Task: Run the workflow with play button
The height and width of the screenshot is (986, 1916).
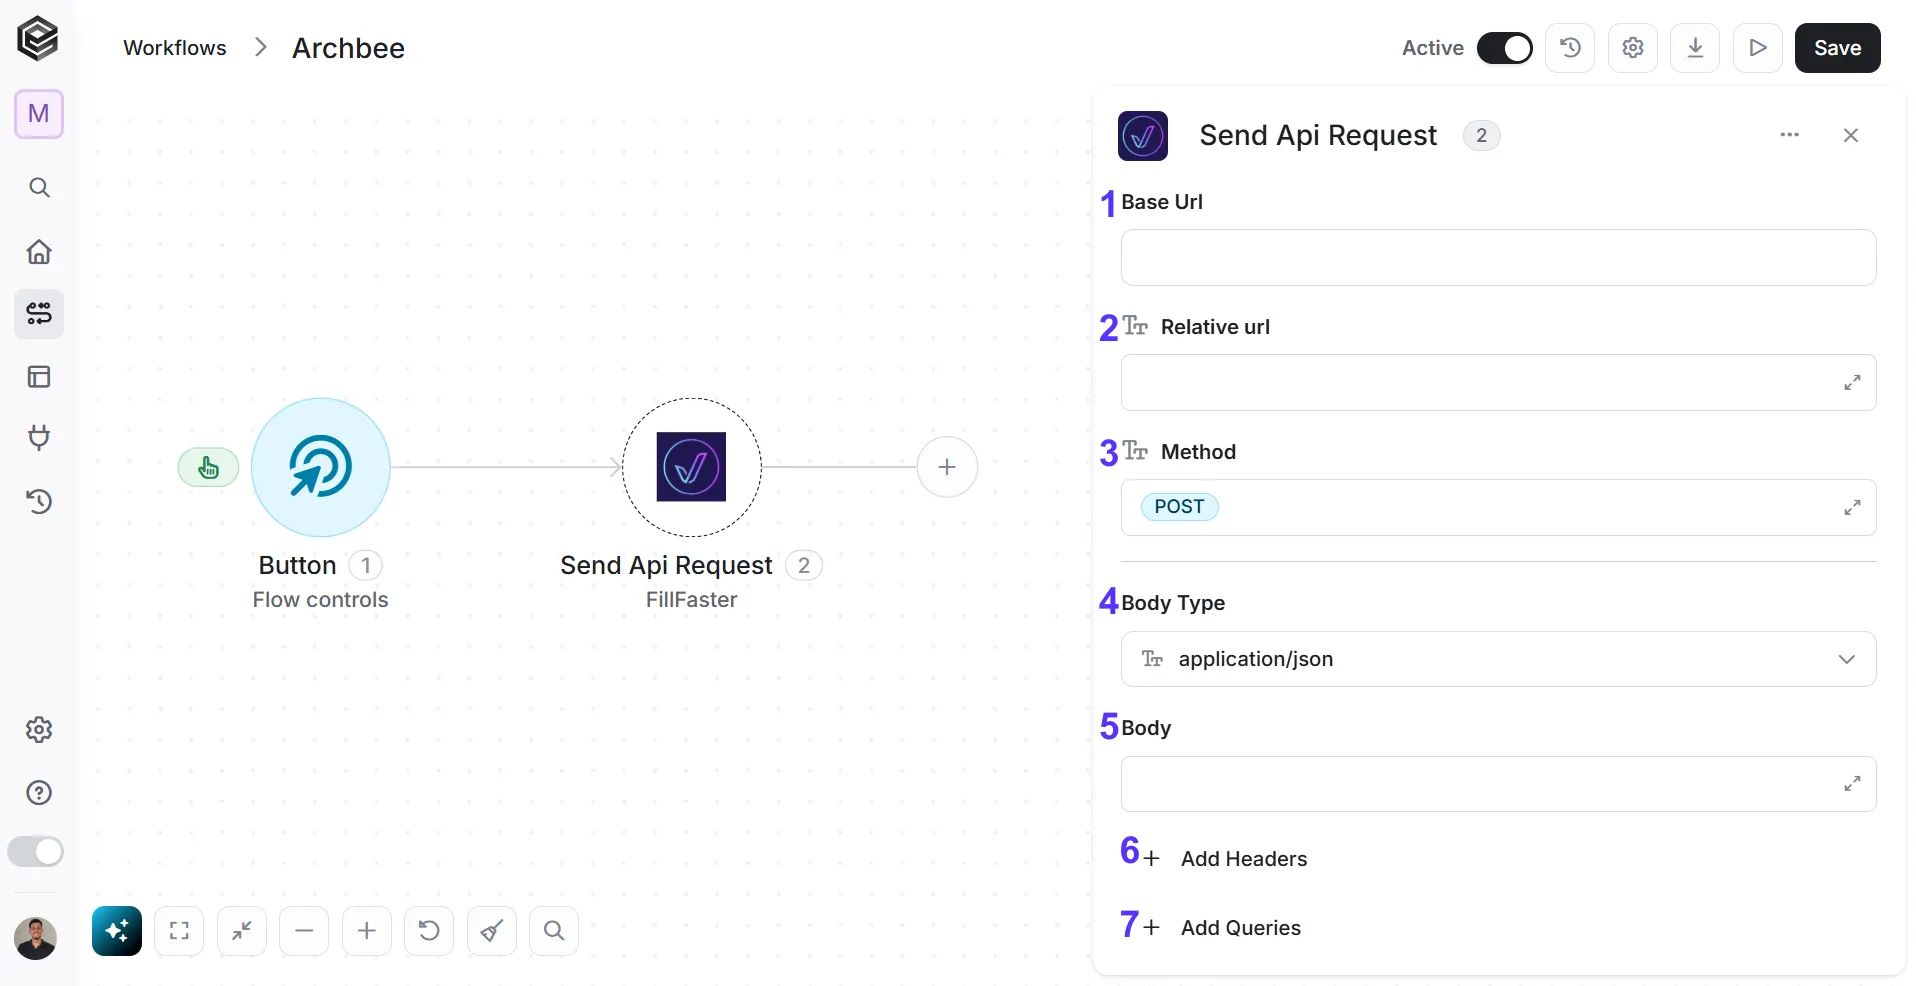Action: (x=1758, y=48)
